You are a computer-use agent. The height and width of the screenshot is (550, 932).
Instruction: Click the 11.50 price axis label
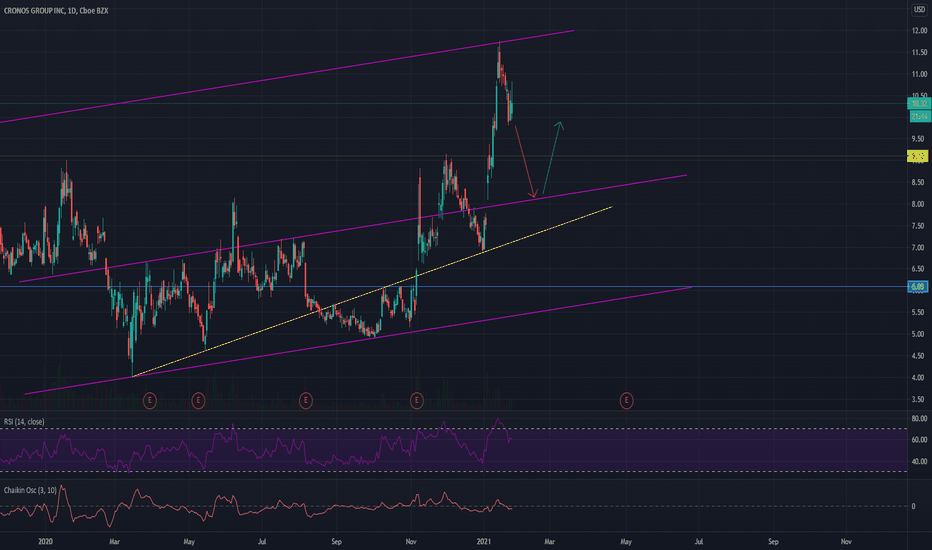click(919, 52)
